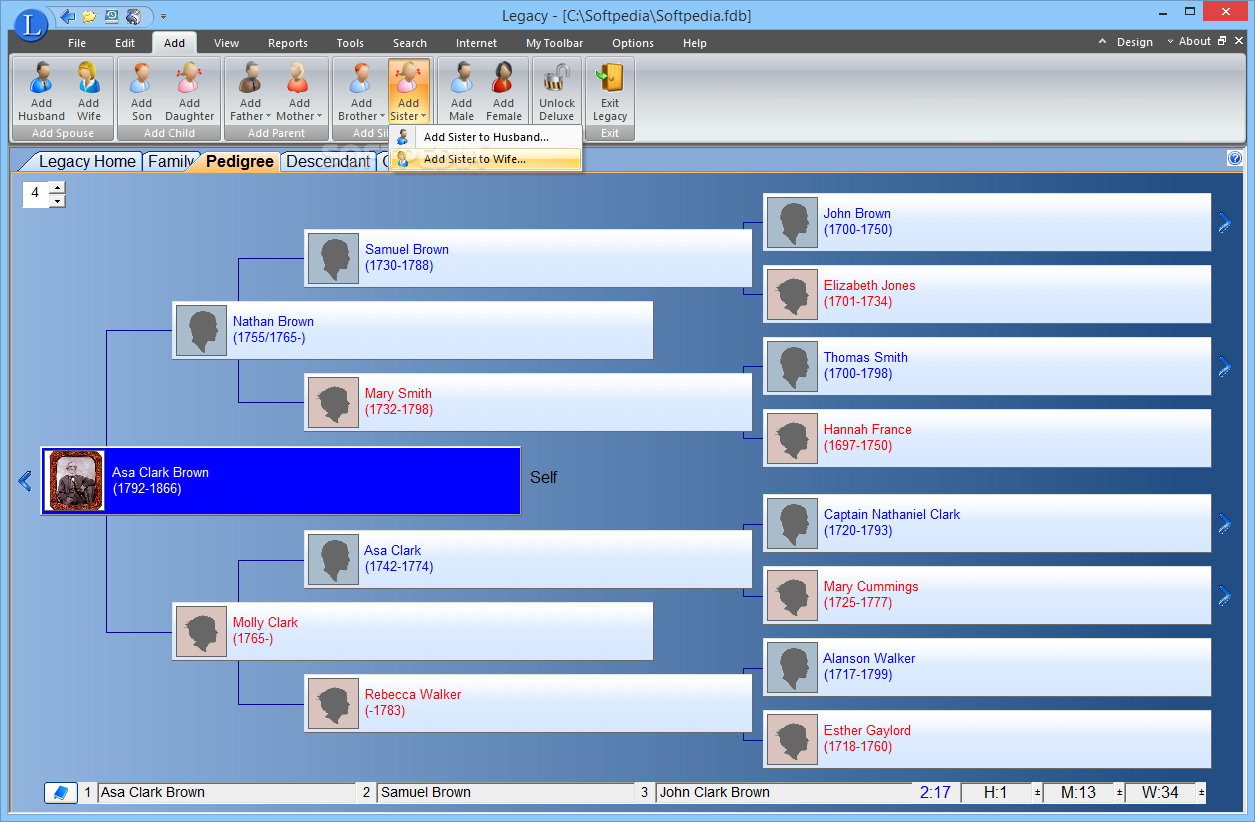Select Rebecca Walker in the pedigree
The width and height of the screenshot is (1255, 822).
click(528, 703)
